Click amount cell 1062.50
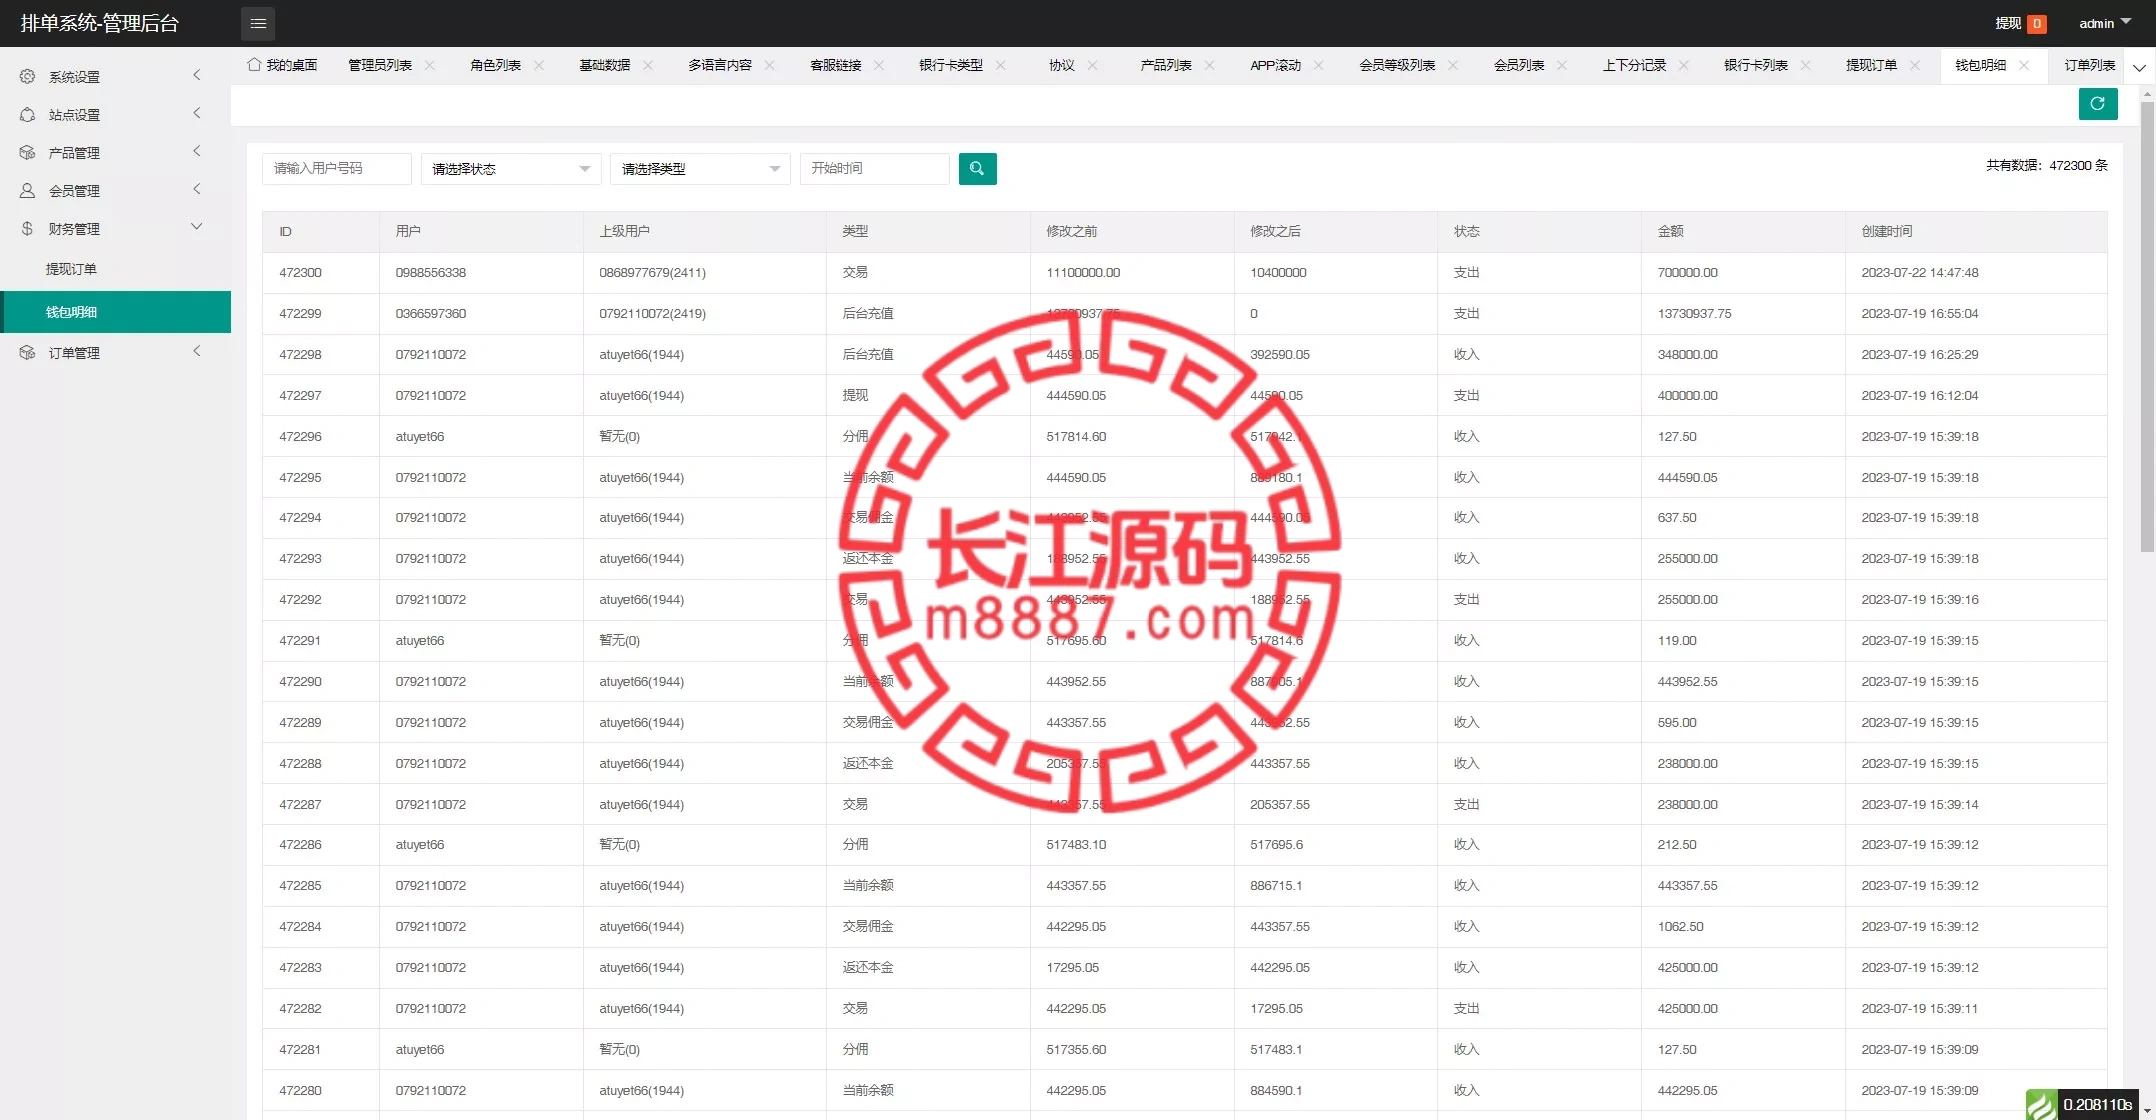 pyautogui.click(x=1680, y=926)
